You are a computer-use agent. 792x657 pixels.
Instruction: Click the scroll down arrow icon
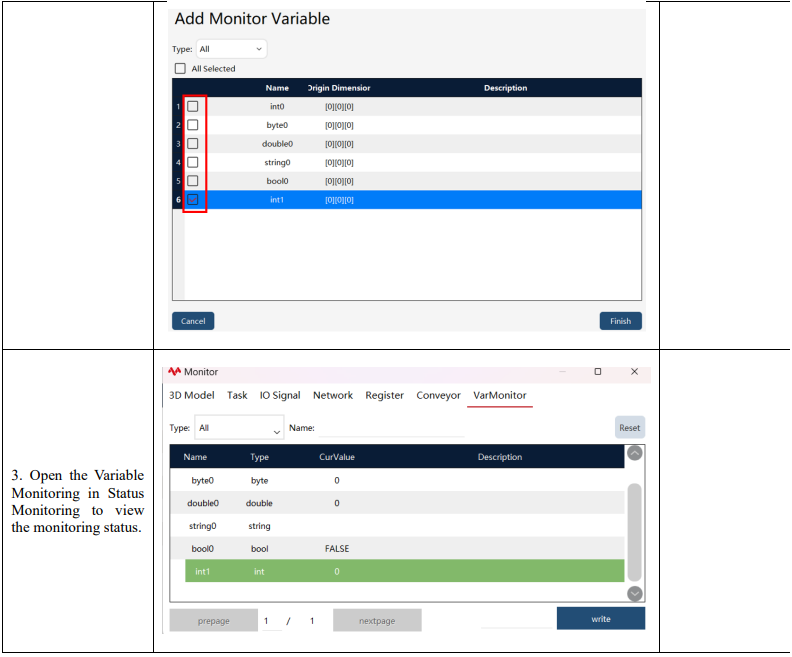[x=634, y=593]
